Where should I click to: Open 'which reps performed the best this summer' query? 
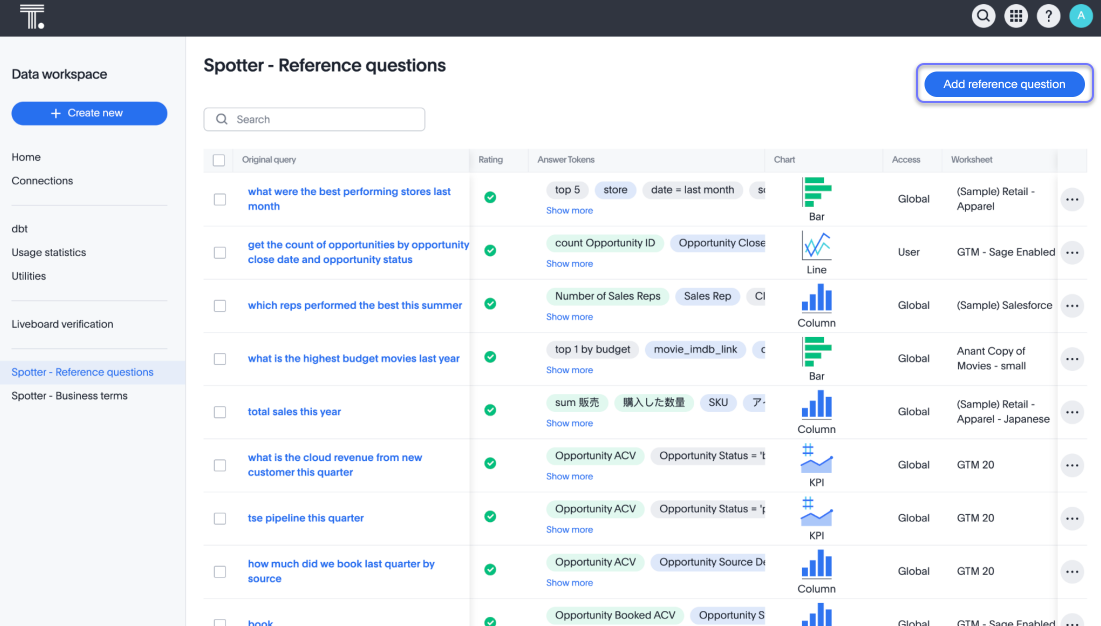355,306
